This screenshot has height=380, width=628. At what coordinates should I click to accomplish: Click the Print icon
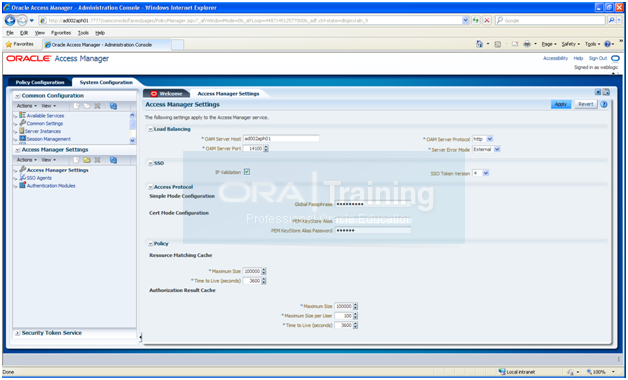(x=527, y=44)
